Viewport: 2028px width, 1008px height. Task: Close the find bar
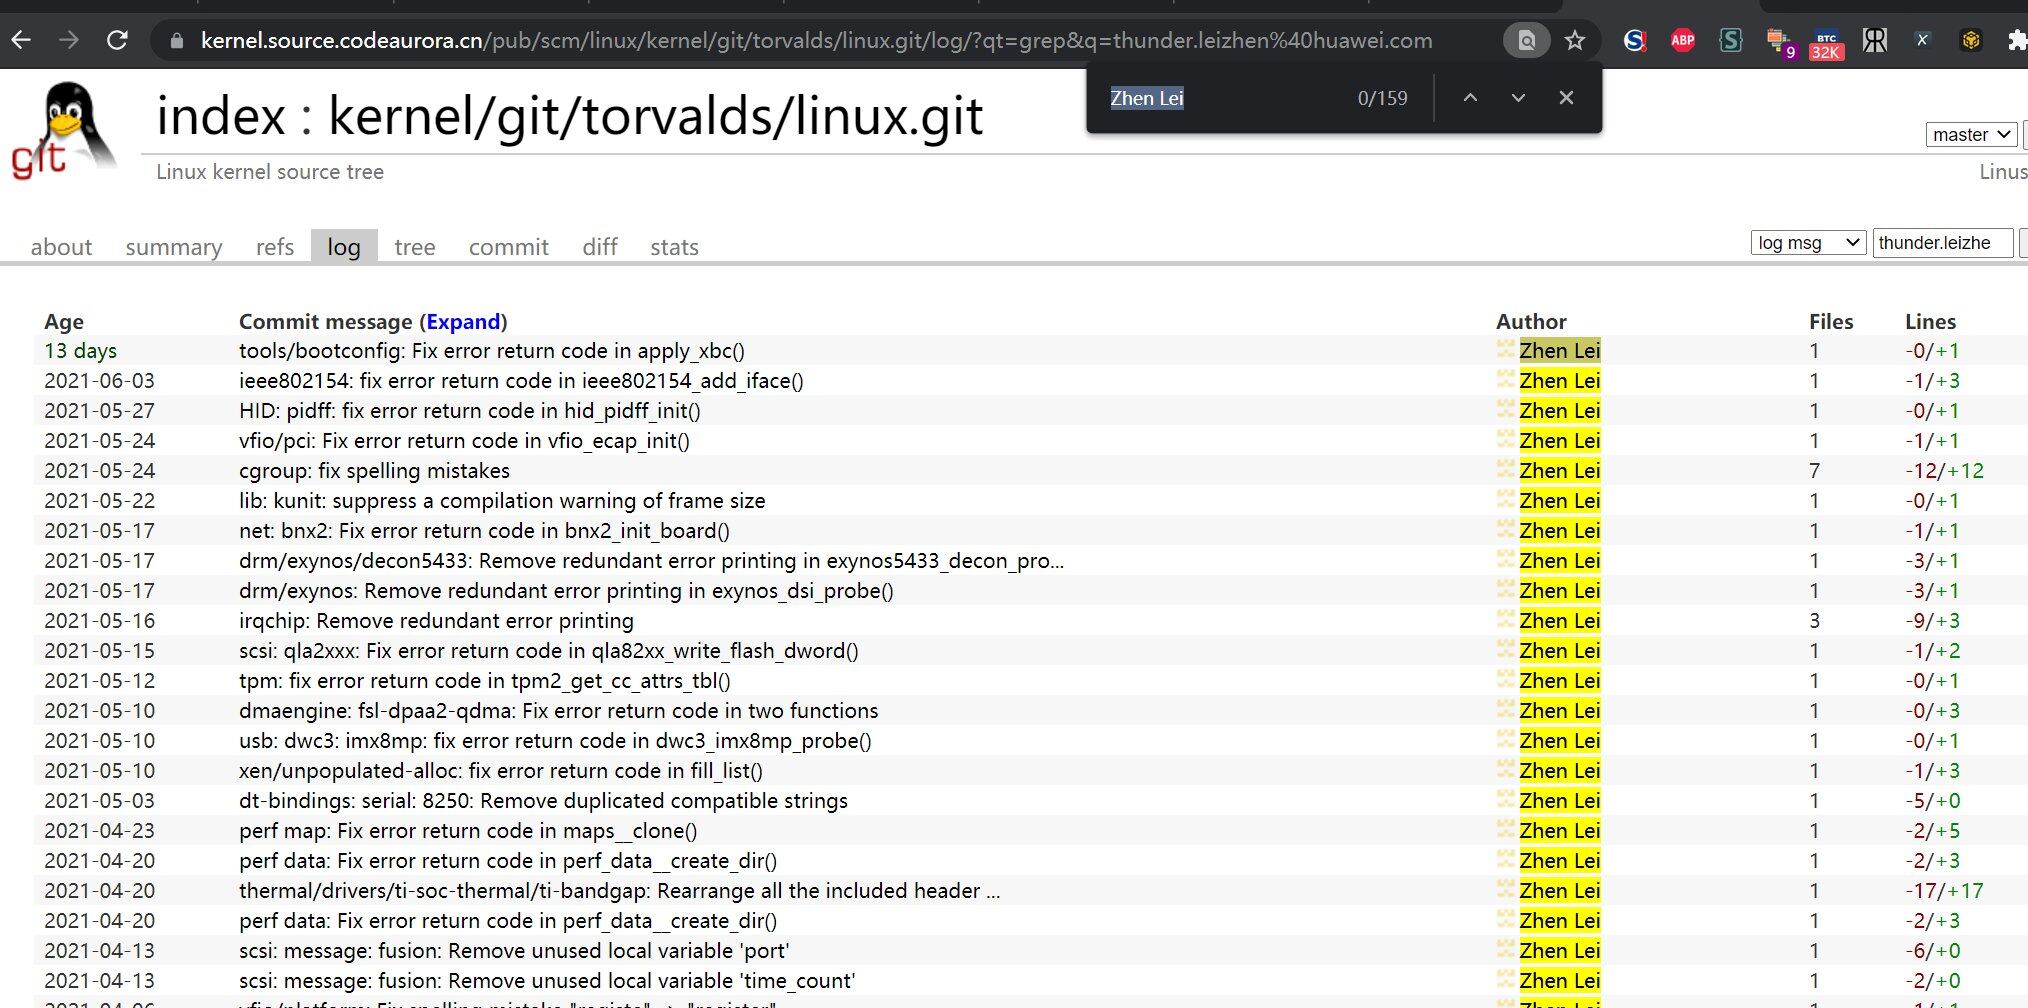click(x=1566, y=98)
